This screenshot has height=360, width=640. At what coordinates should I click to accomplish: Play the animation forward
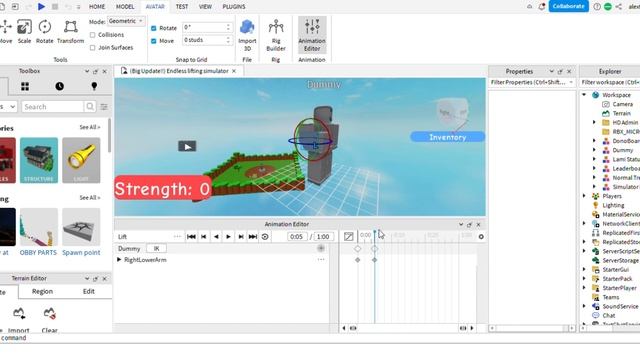pyautogui.click(x=229, y=237)
